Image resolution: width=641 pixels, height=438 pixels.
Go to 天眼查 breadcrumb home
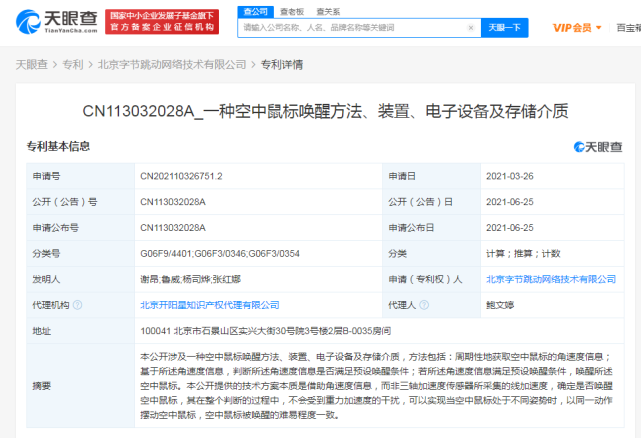(31, 65)
